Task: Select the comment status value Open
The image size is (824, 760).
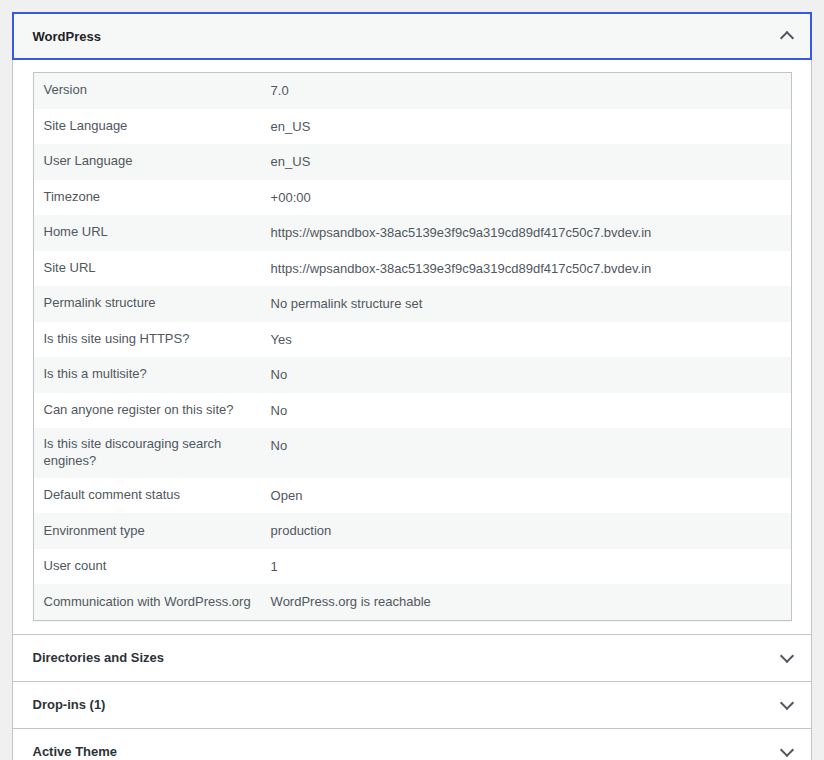Action: [286, 496]
